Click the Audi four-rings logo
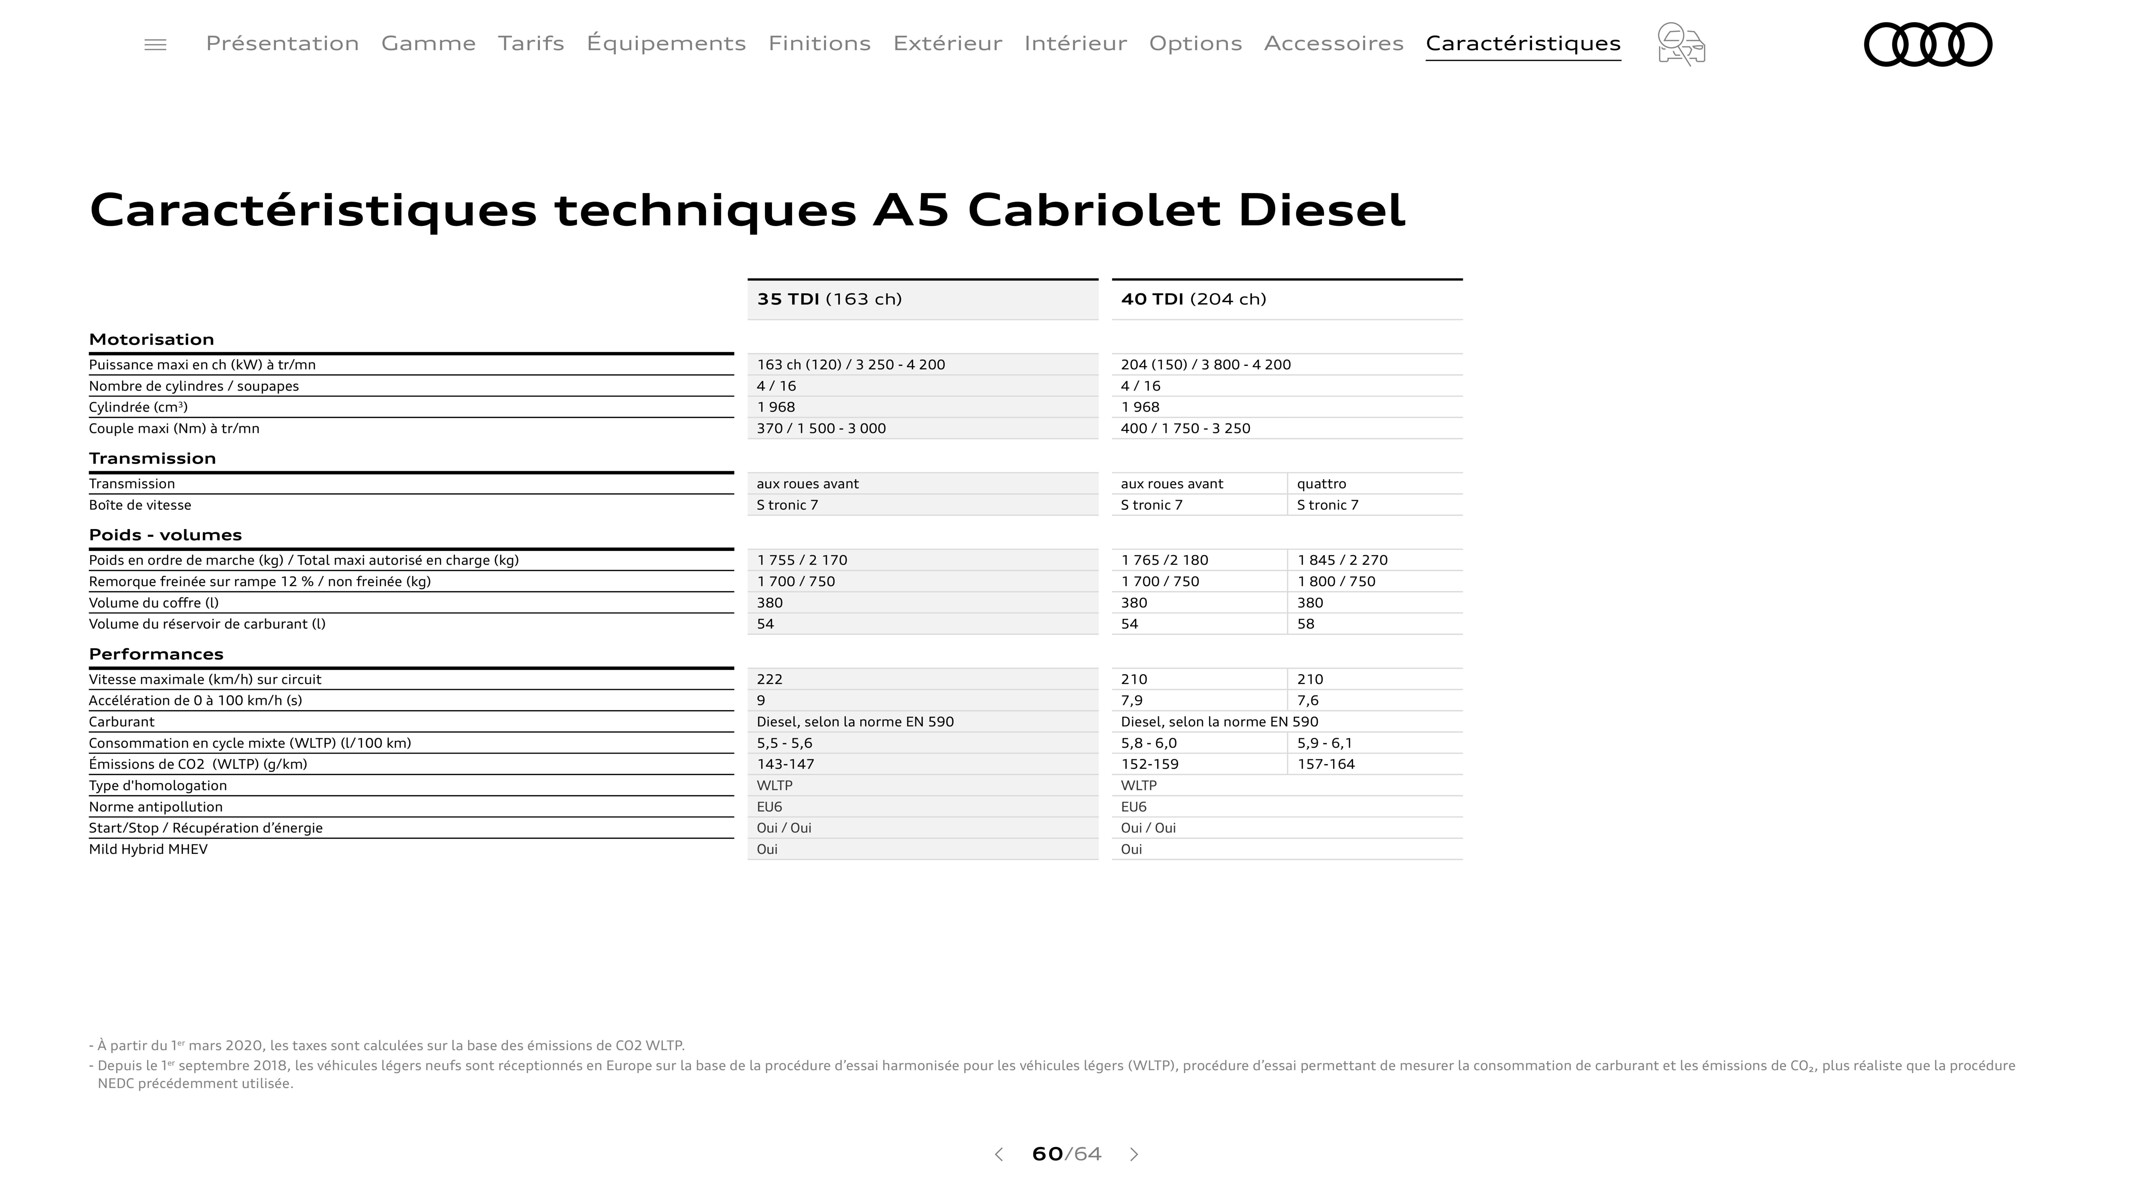Image resolution: width=2133 pixels, height=1200 pixels. 1928,44
